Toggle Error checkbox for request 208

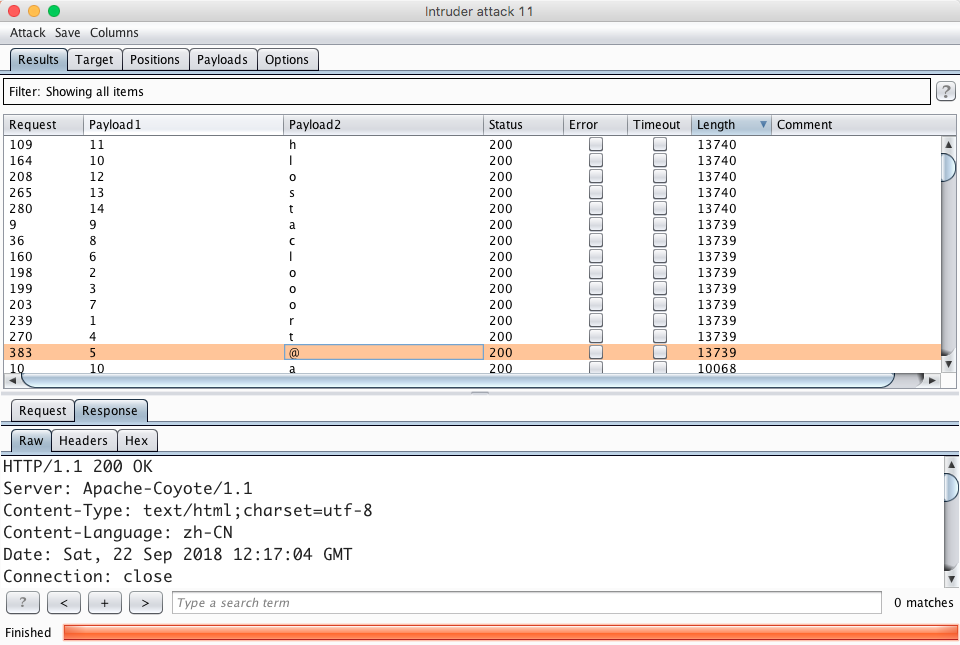click(596, 176)
